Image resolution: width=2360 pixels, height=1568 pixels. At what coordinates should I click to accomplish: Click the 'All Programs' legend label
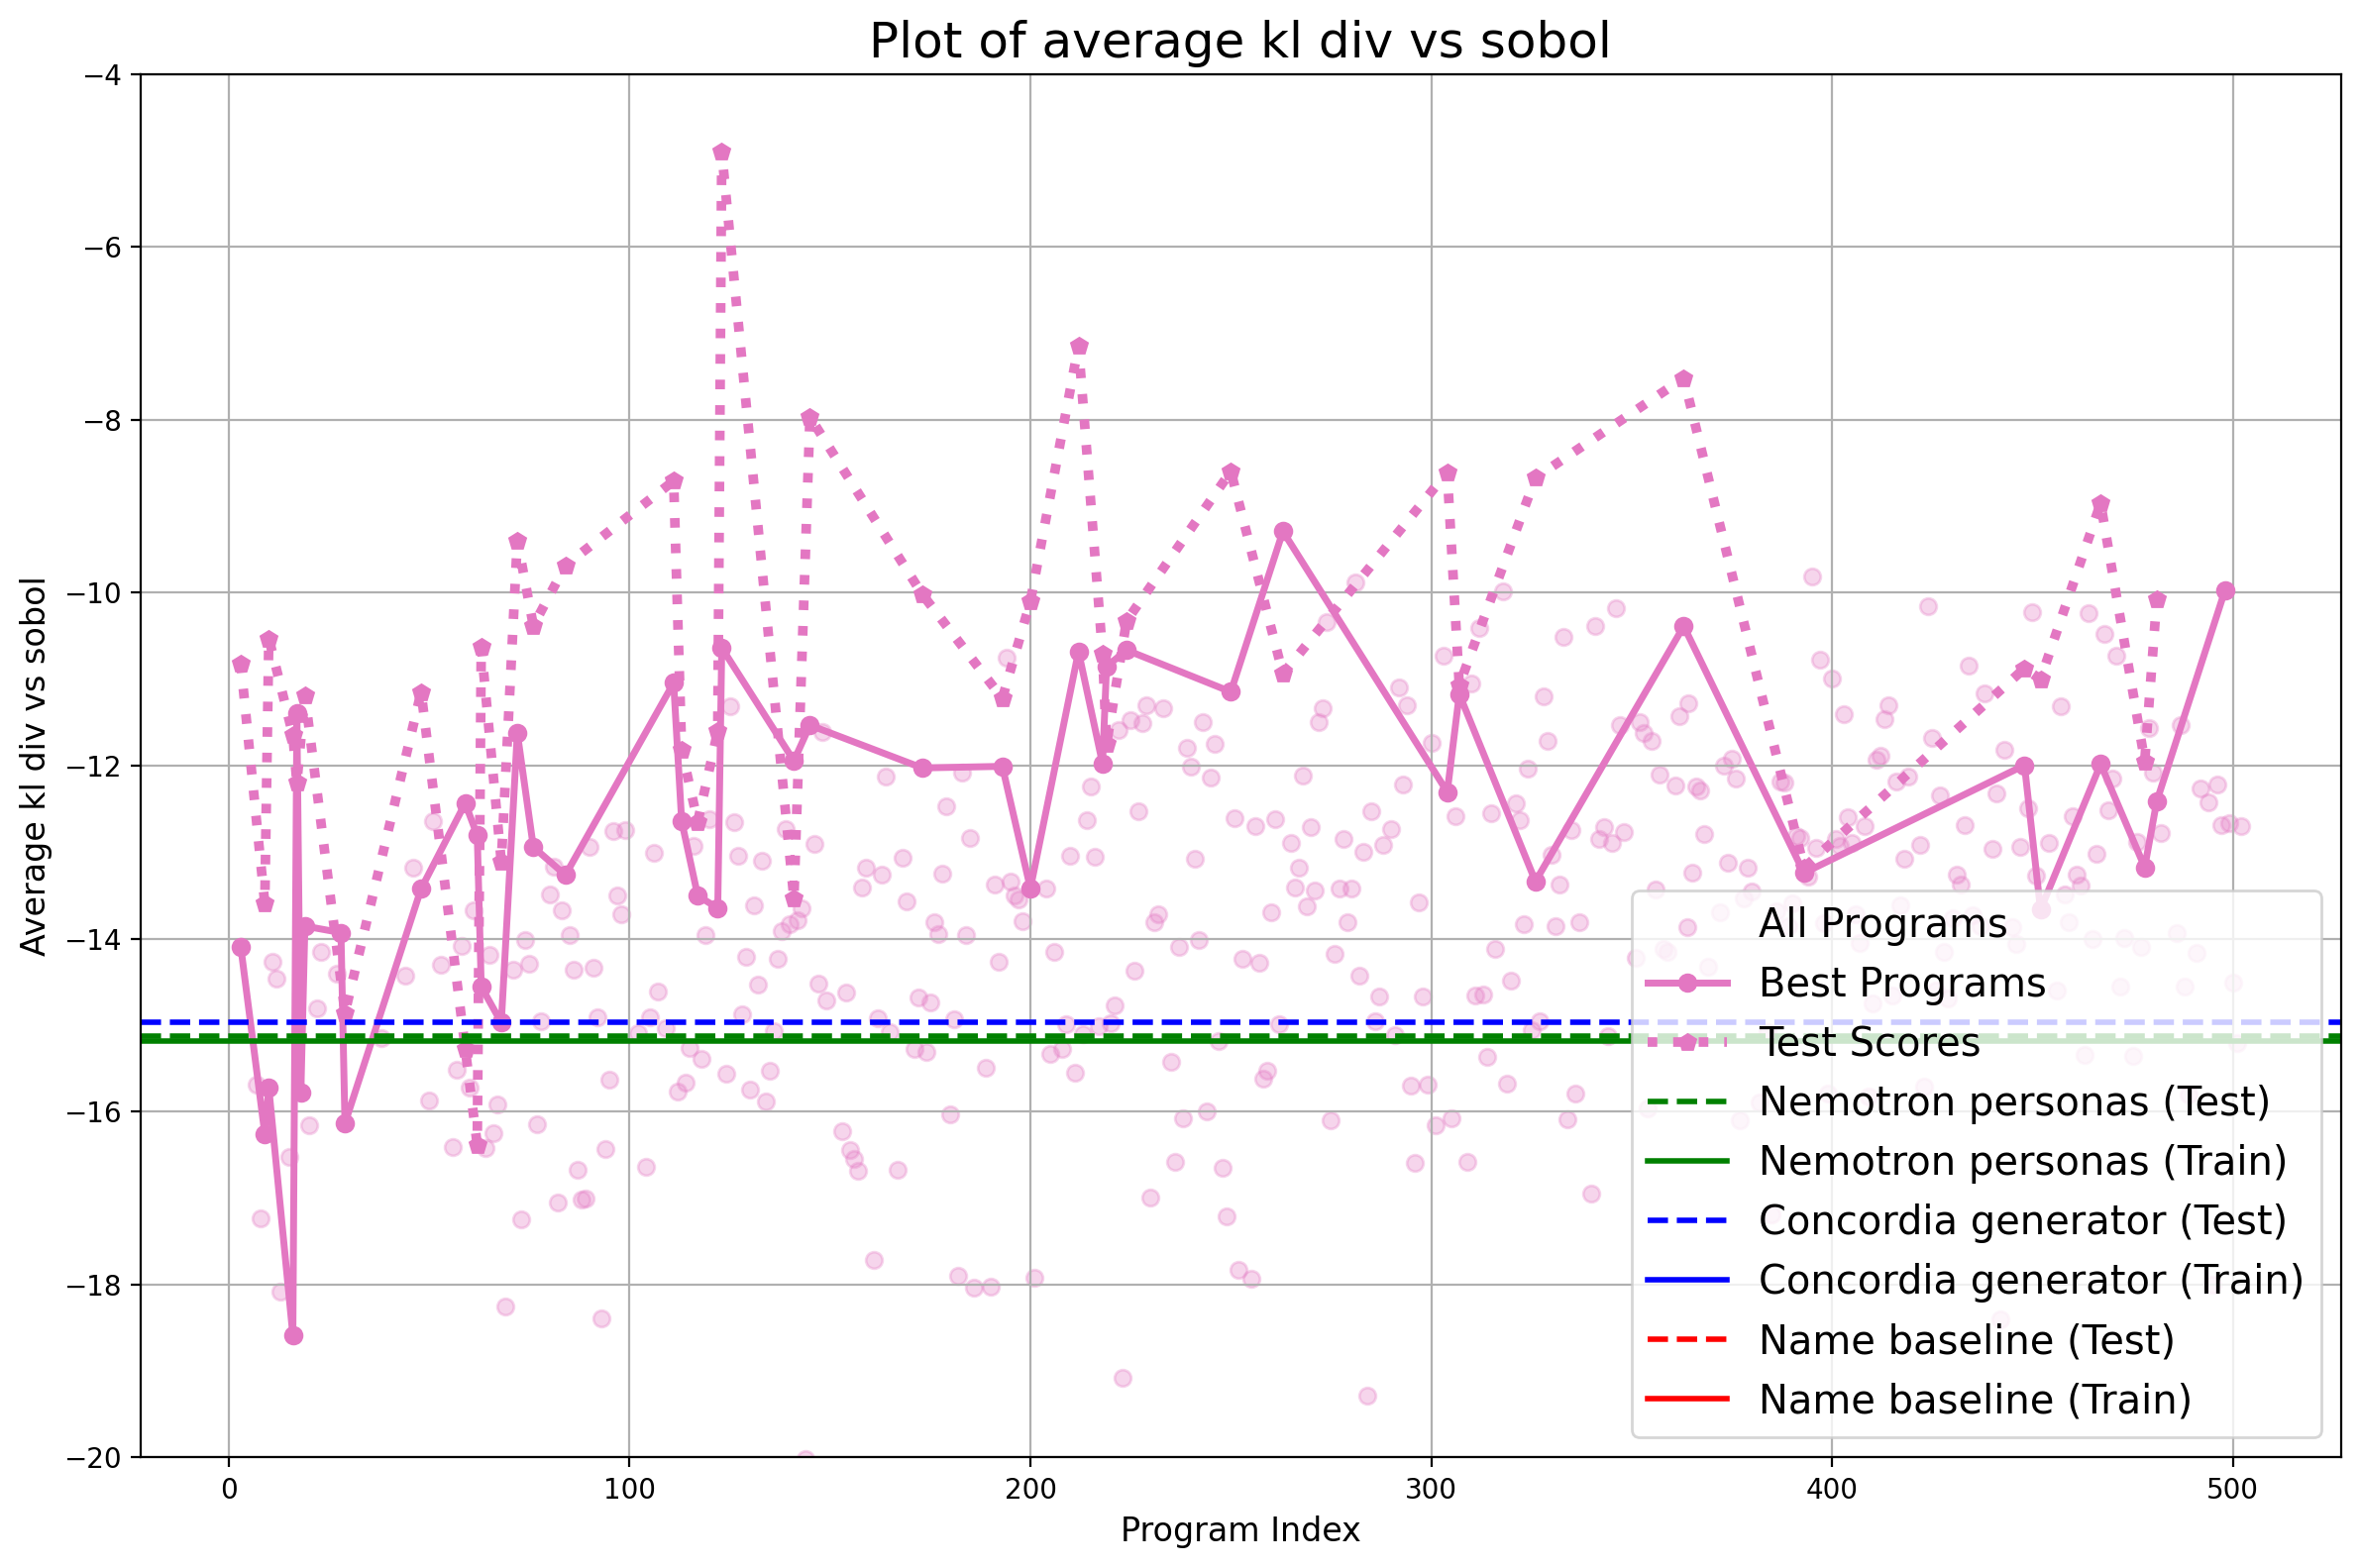point(1882,924)
